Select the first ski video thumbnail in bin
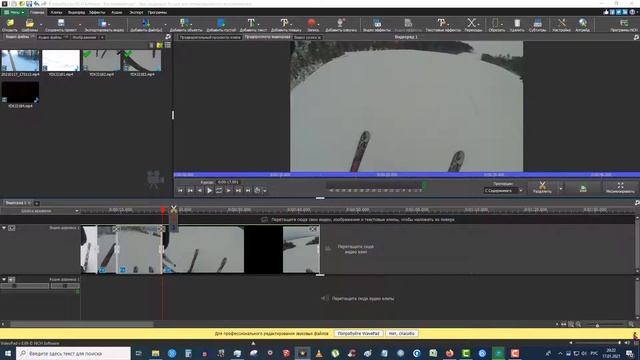The image size is (640, 360). (20, 60)
